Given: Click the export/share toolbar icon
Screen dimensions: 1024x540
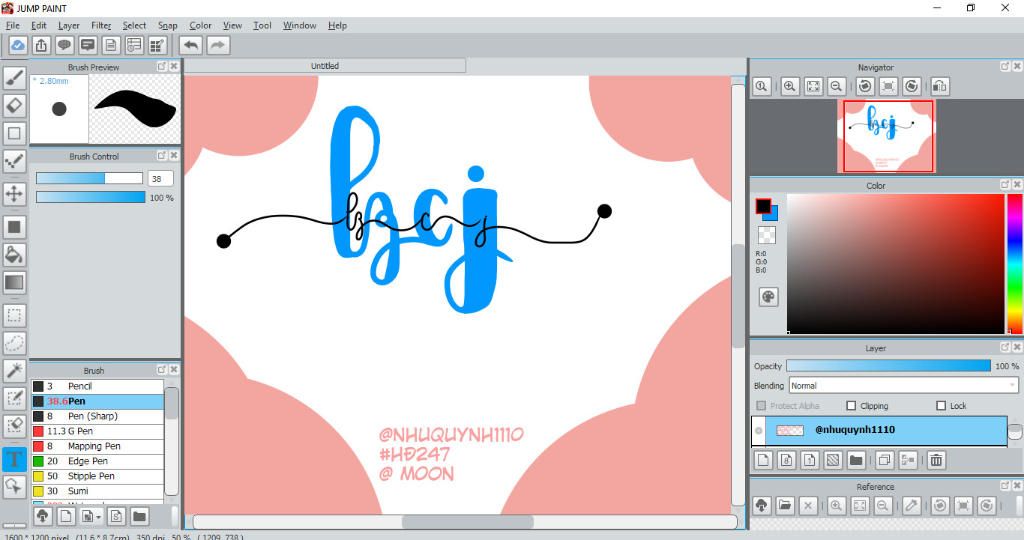Looking at the screenshot, I should [41, 45].
